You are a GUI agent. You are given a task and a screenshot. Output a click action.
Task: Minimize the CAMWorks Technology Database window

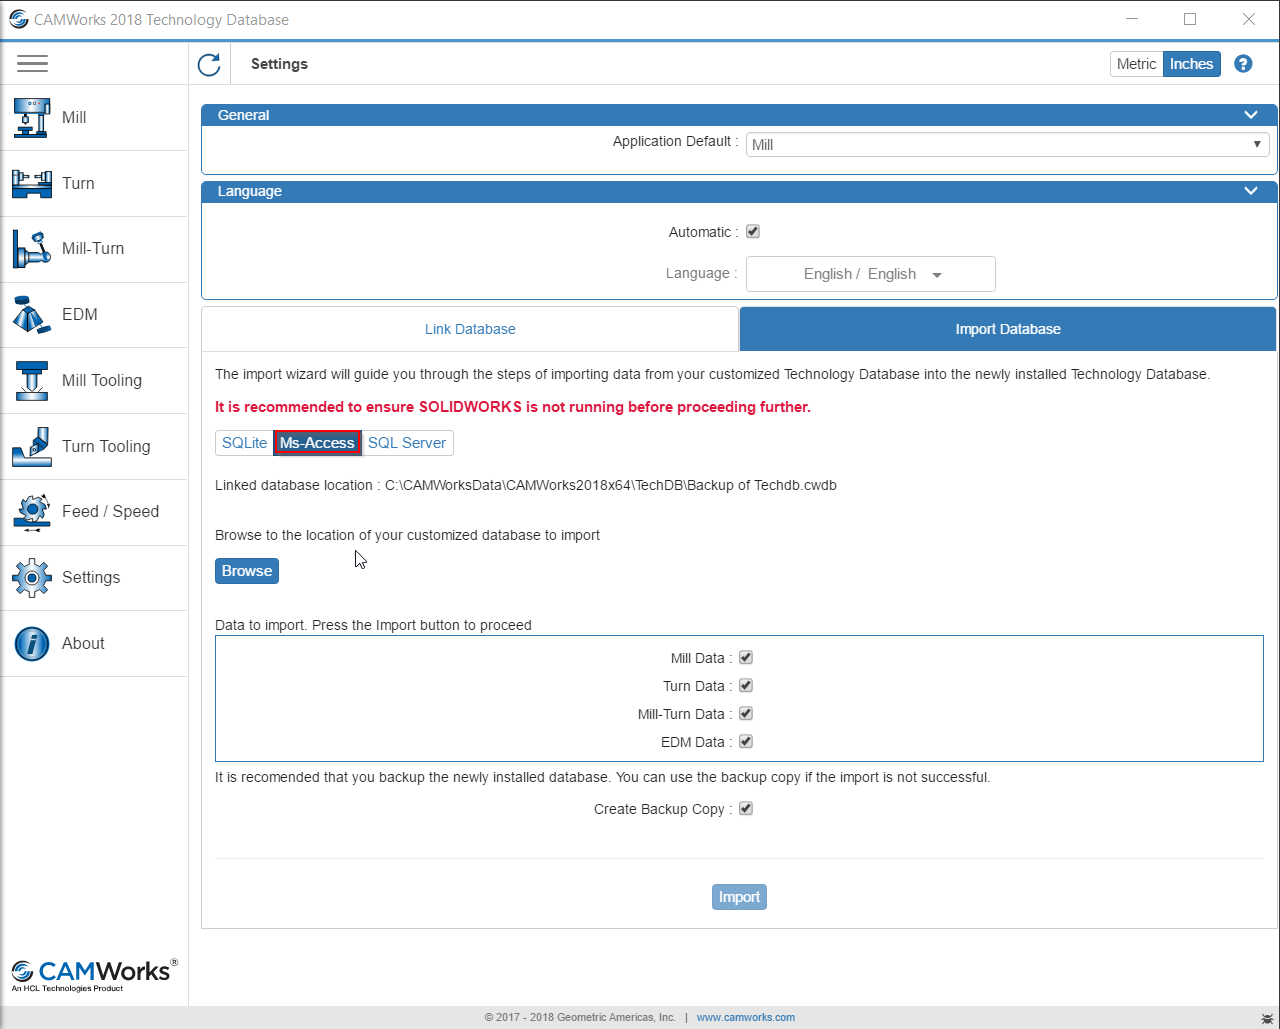click(x=1131, y=19)
